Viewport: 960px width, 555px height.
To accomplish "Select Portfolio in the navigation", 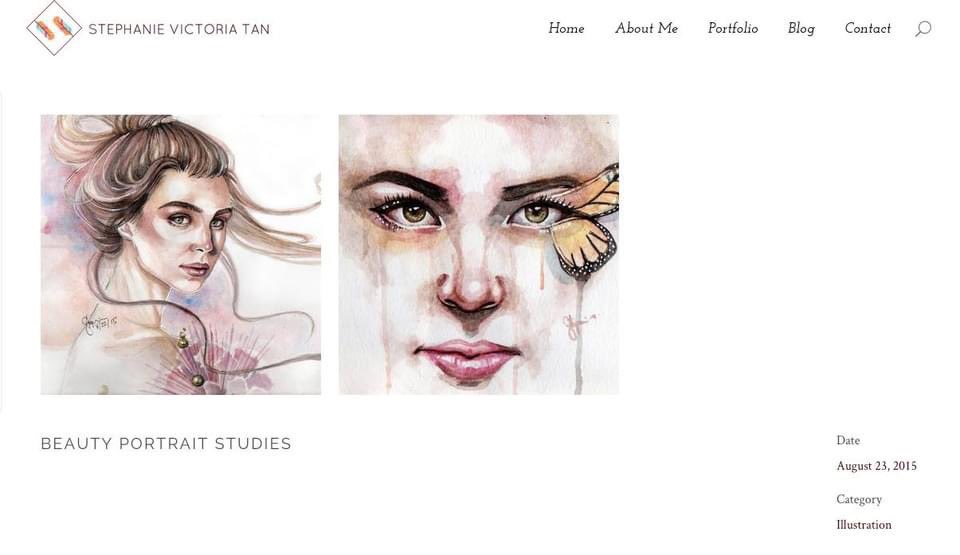I will coord(733,29).
